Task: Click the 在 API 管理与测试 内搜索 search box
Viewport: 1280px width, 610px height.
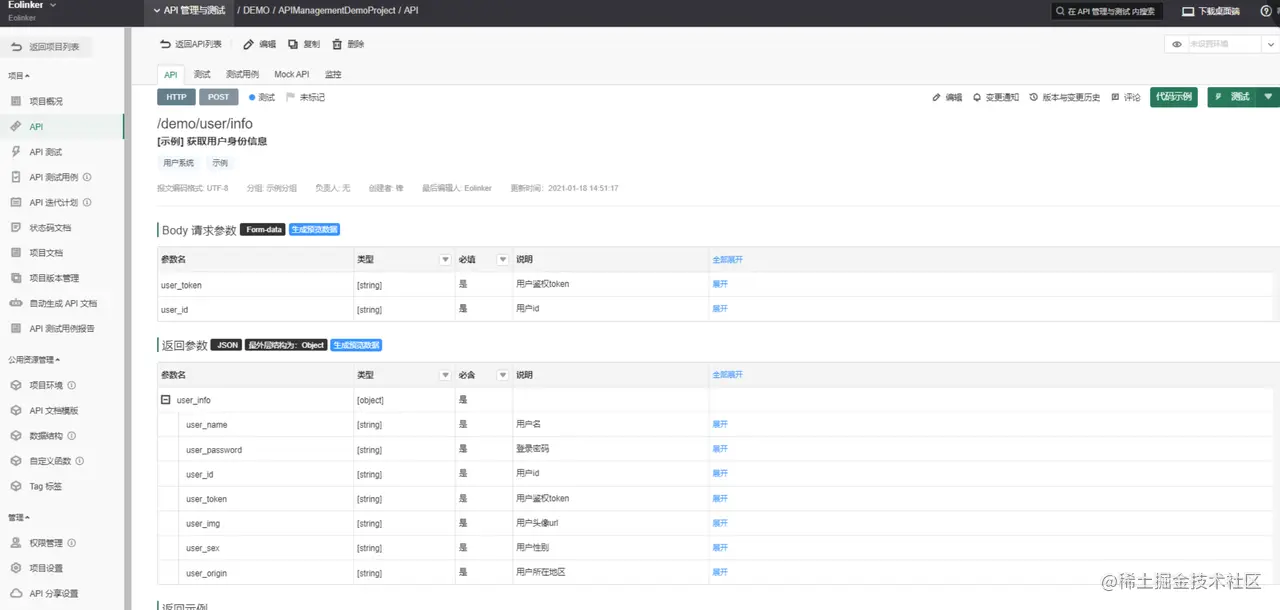Action: pyautogui.click(x=1106, y=11)
